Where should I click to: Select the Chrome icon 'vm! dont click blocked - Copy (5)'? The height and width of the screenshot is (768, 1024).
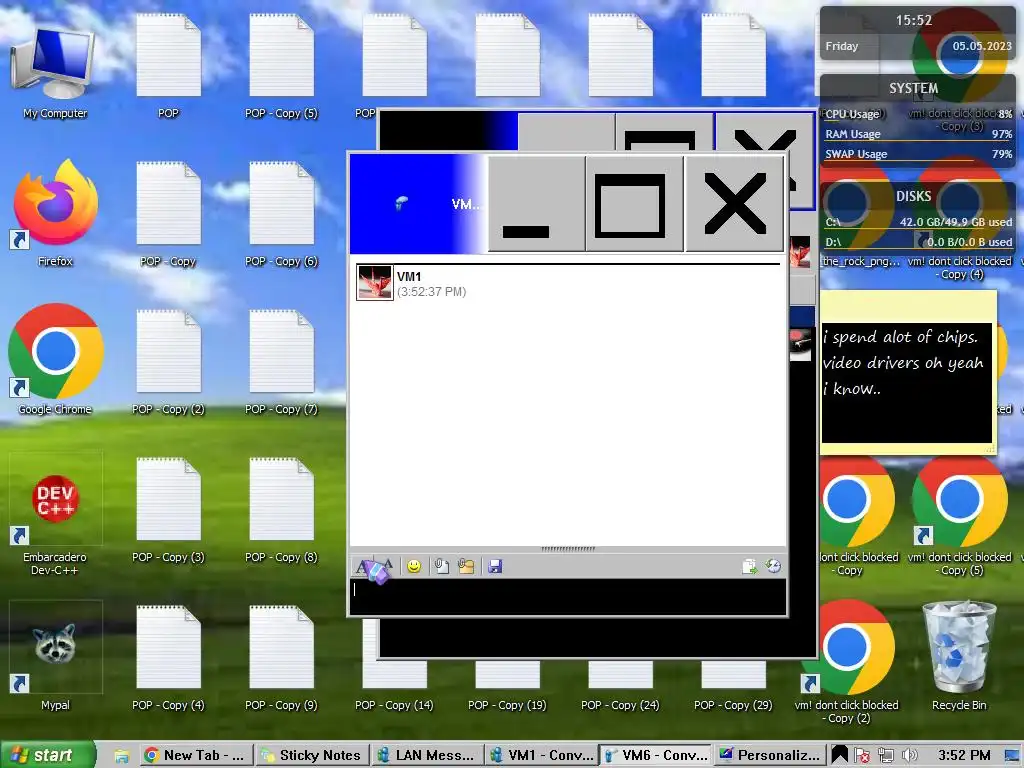click(959, 516)
